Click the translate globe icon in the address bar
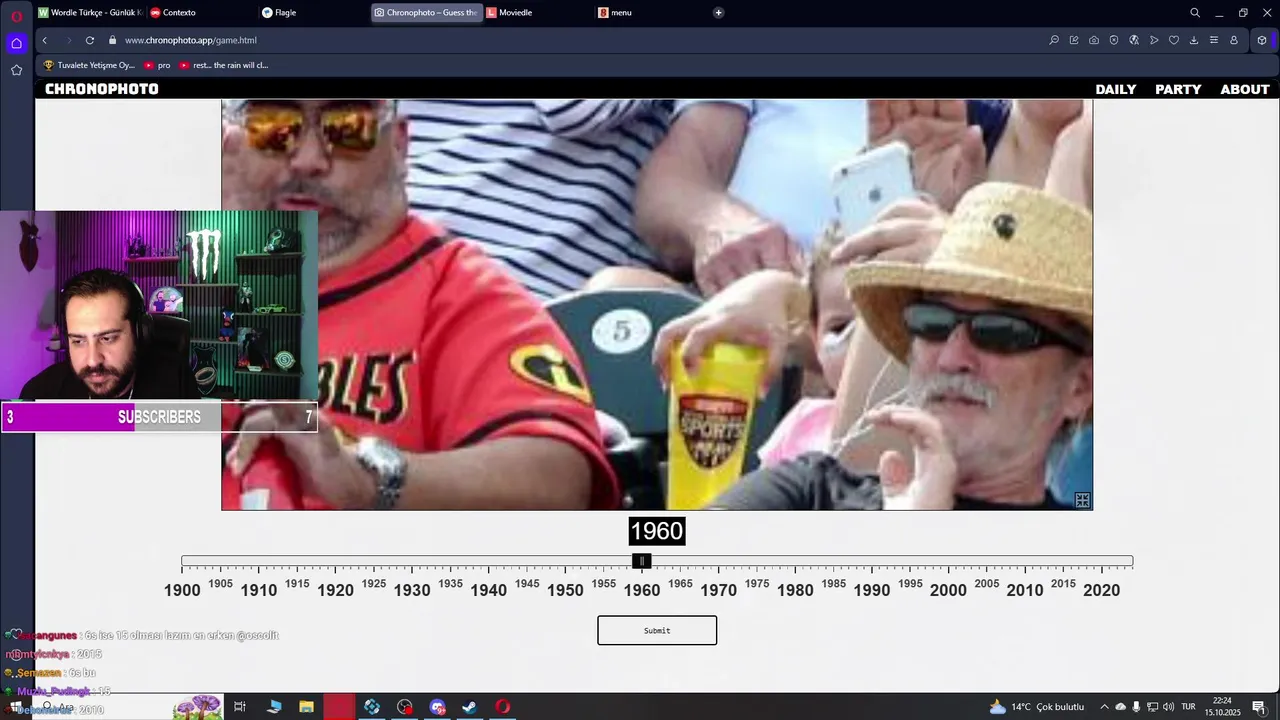 coord(1134,40)
